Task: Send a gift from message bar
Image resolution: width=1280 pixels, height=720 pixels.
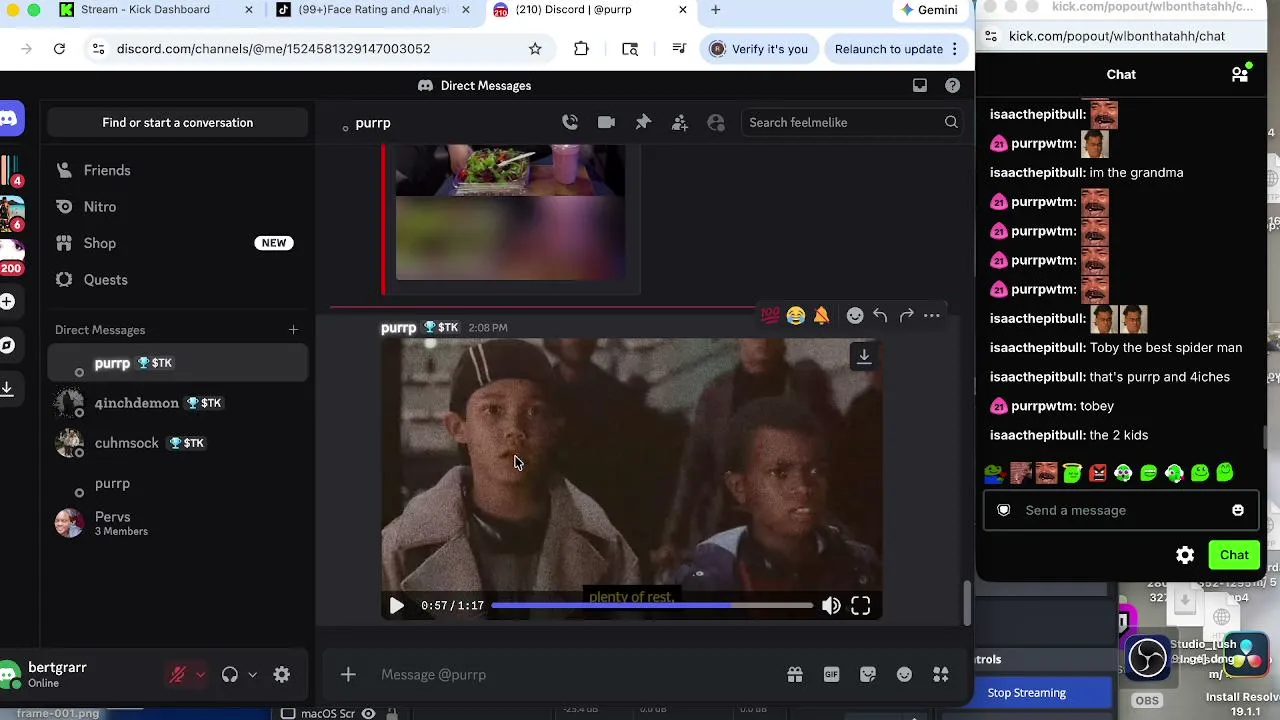Action: [x=795, y=675]
